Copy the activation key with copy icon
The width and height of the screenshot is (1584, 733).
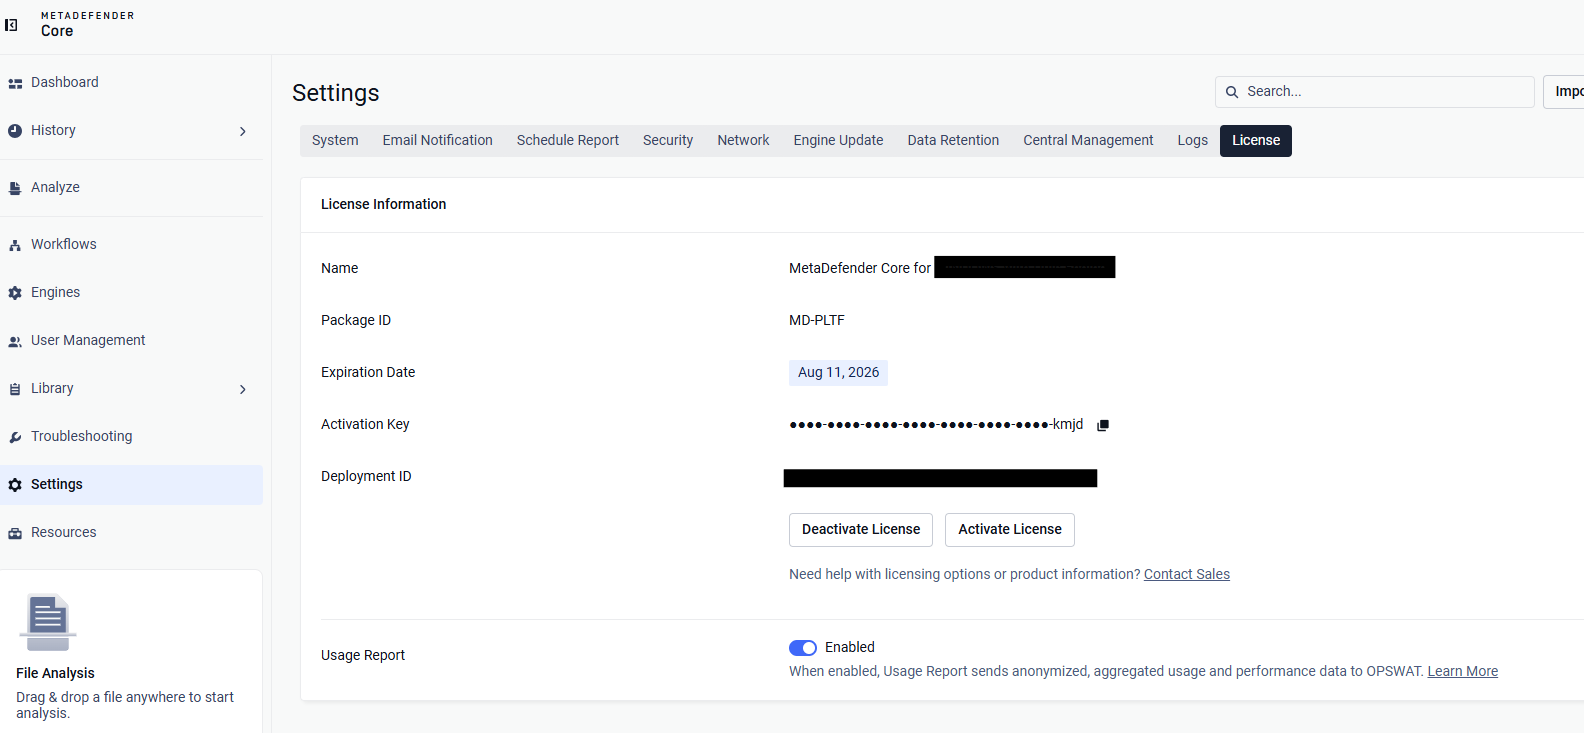1103,425
